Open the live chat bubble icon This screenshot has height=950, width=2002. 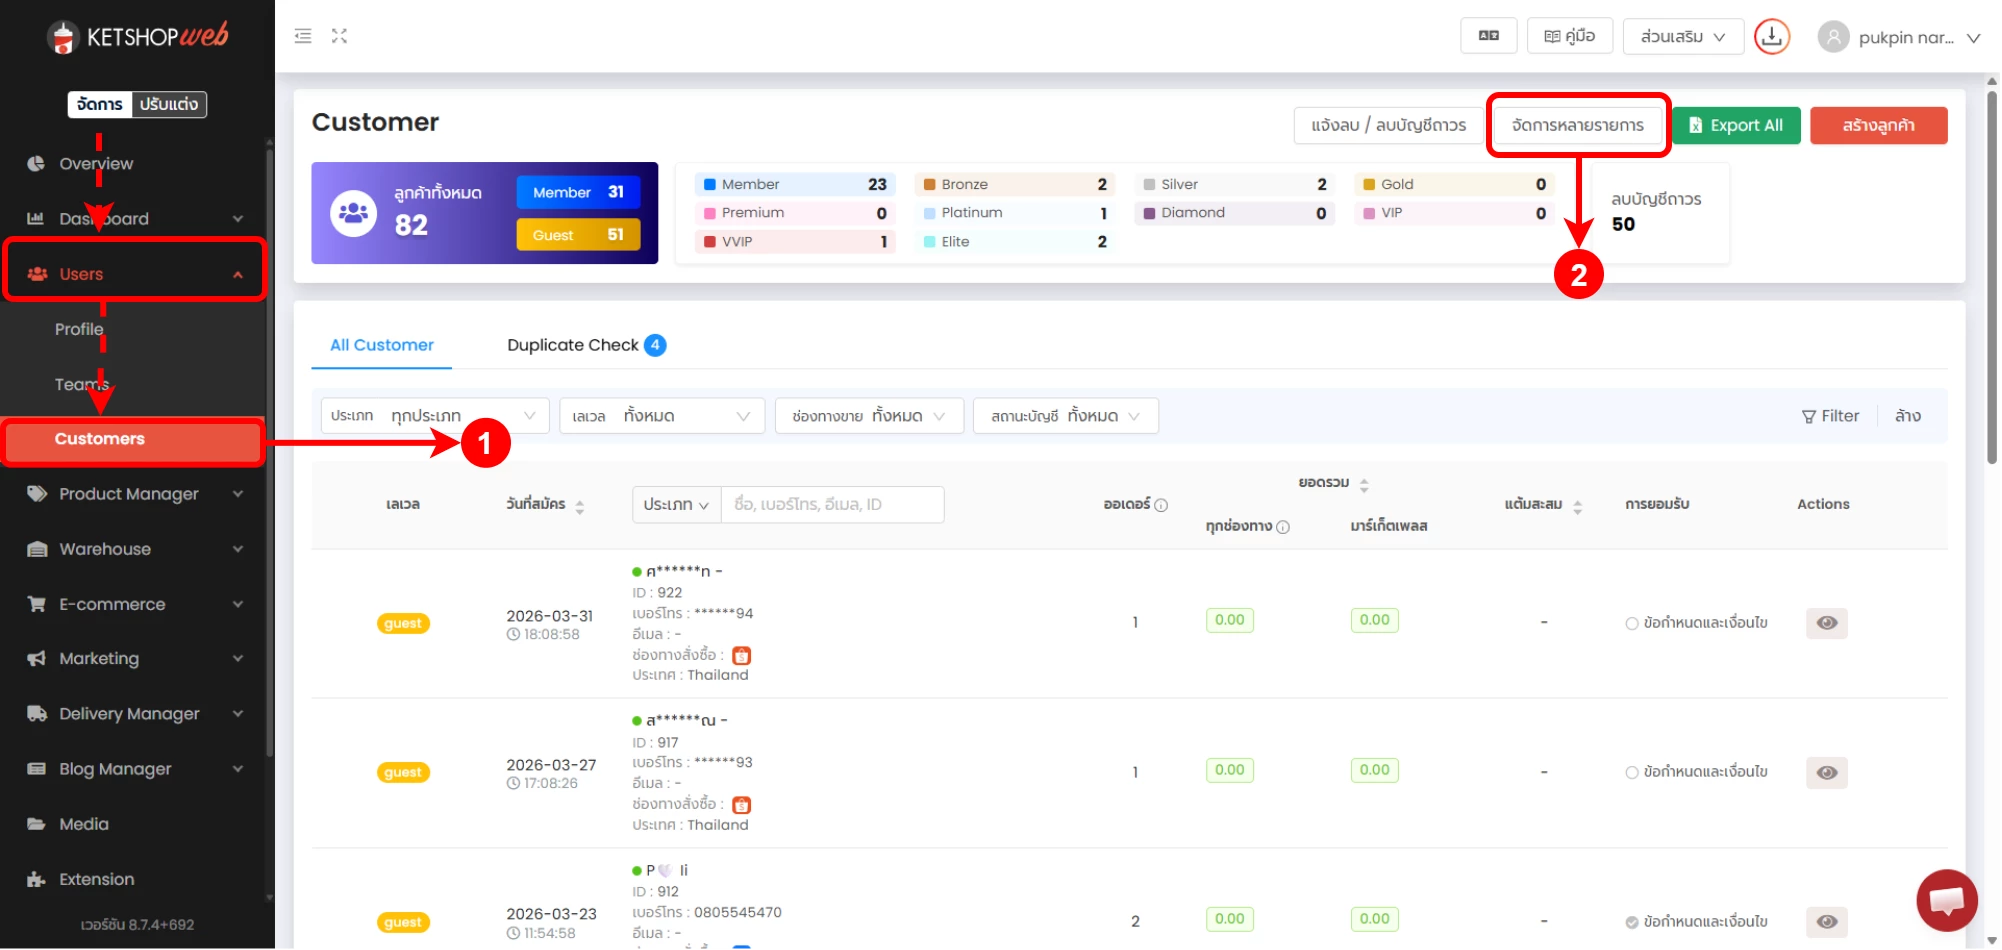pos(1946,900)
